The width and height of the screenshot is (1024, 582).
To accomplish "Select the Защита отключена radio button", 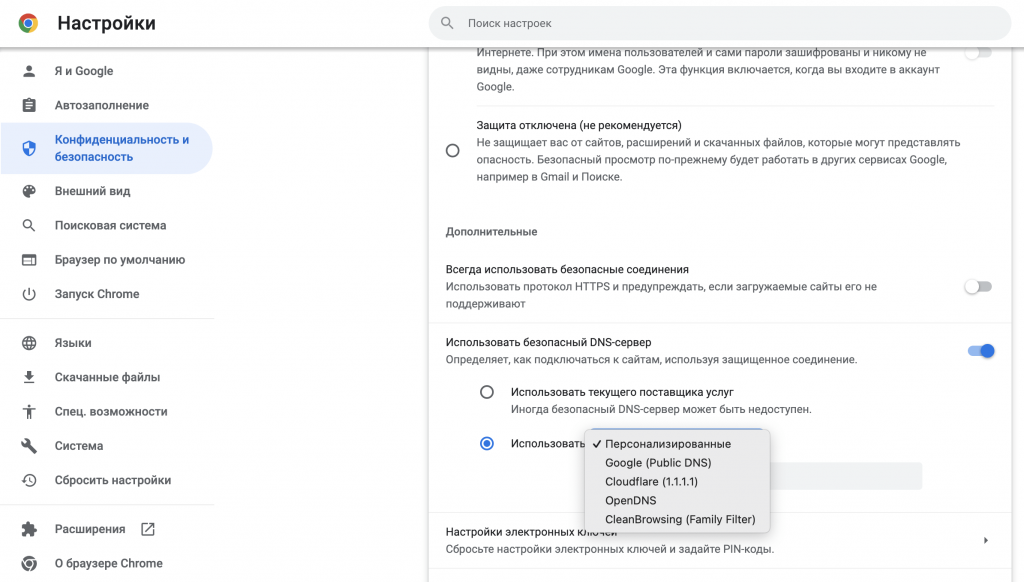I will 453,151.
